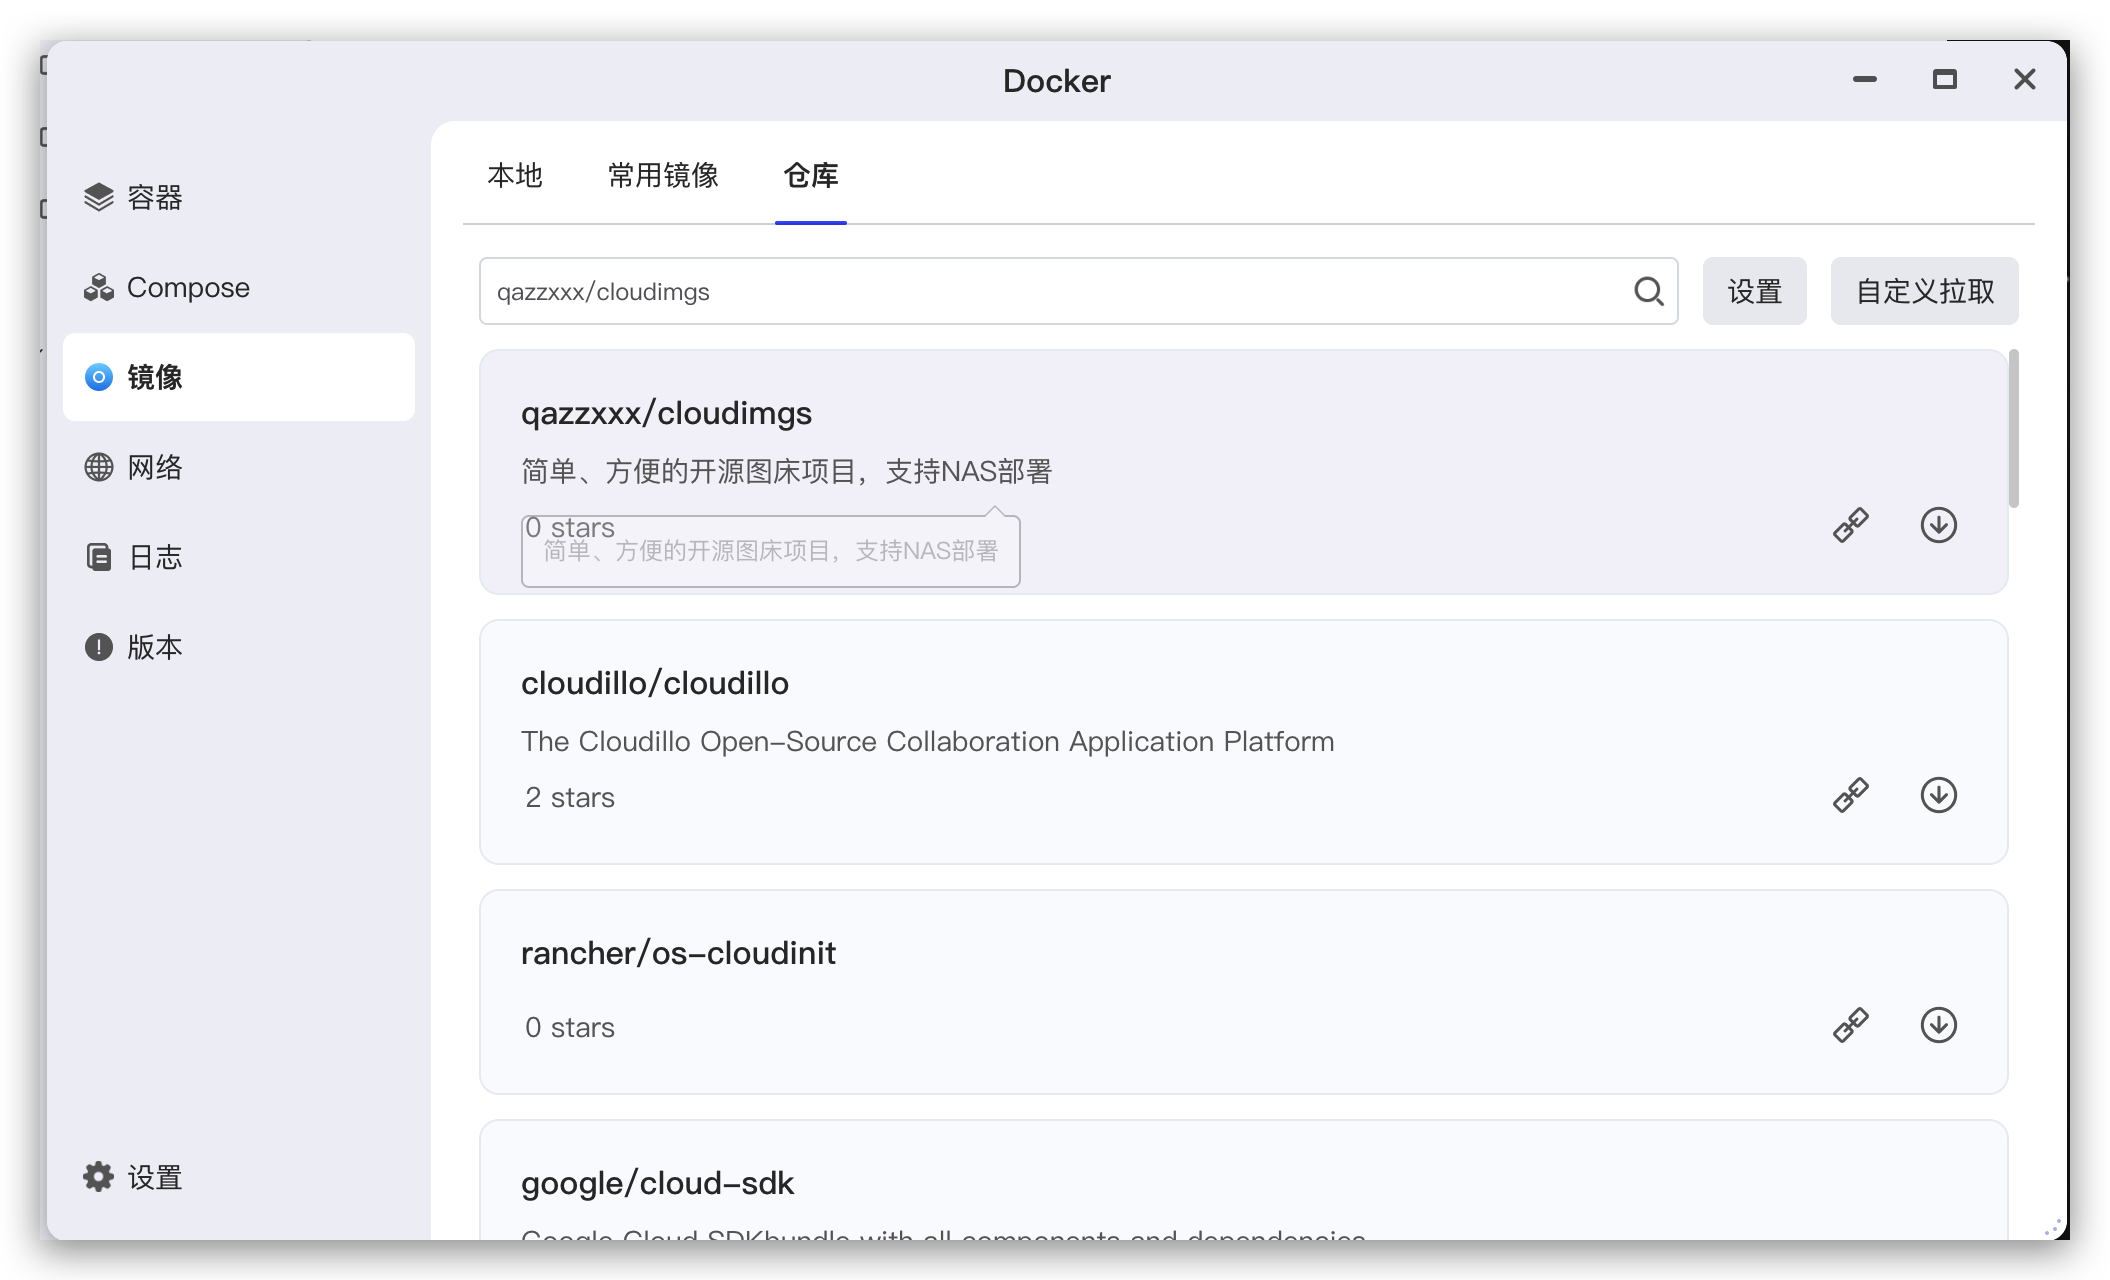Select the 仓库 tab

(810, 176)
